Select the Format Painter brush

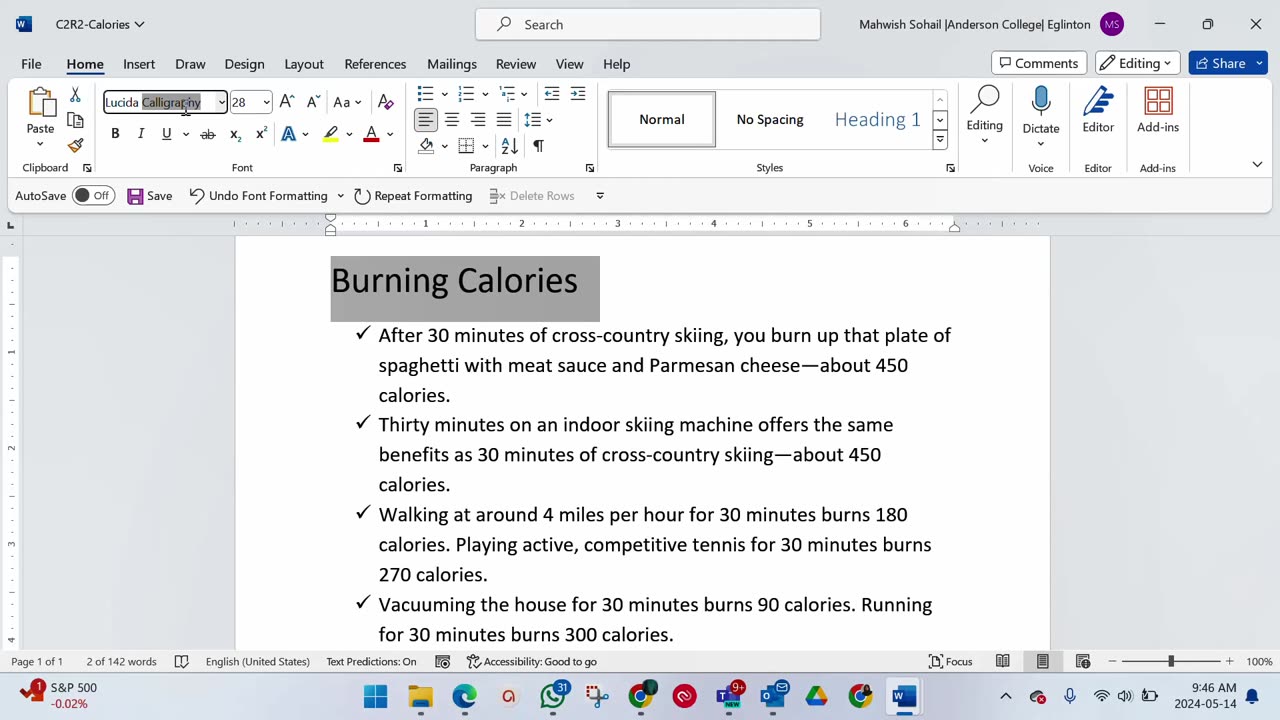pyautogui.click(x=75, y=145)
